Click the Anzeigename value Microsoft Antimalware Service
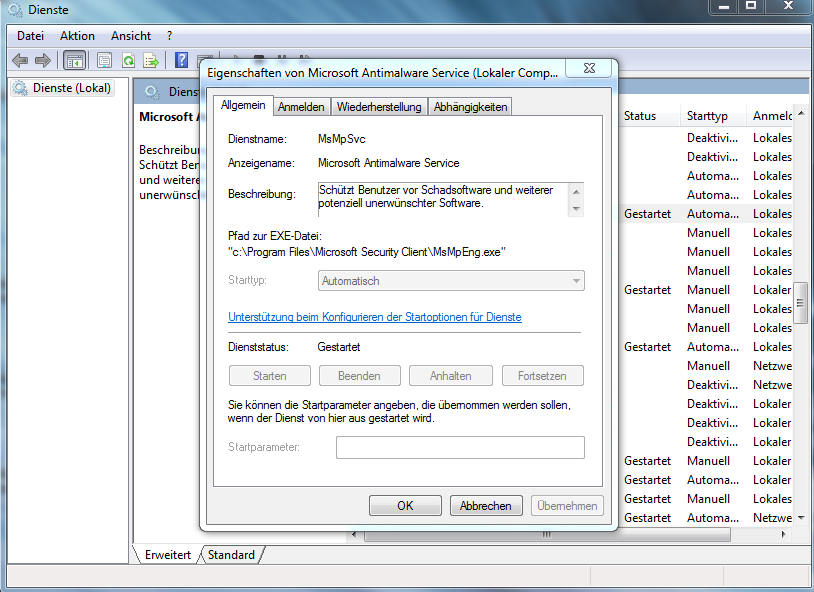The image size is (814, 592). pyautogui.click(x=388, y=163)
